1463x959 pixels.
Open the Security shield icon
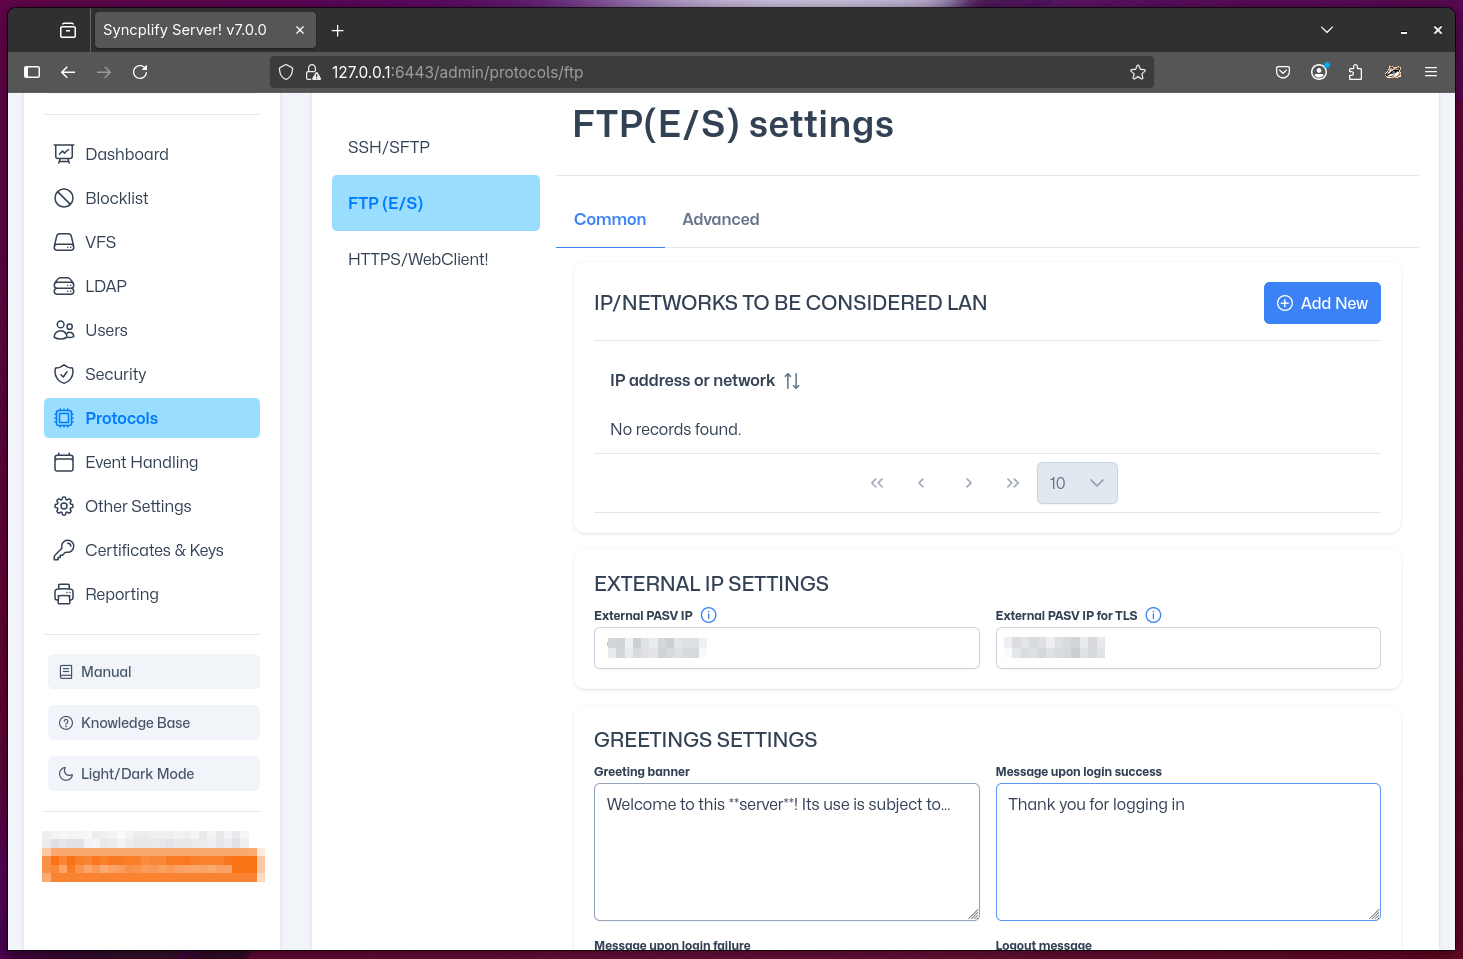coord(64,374)
